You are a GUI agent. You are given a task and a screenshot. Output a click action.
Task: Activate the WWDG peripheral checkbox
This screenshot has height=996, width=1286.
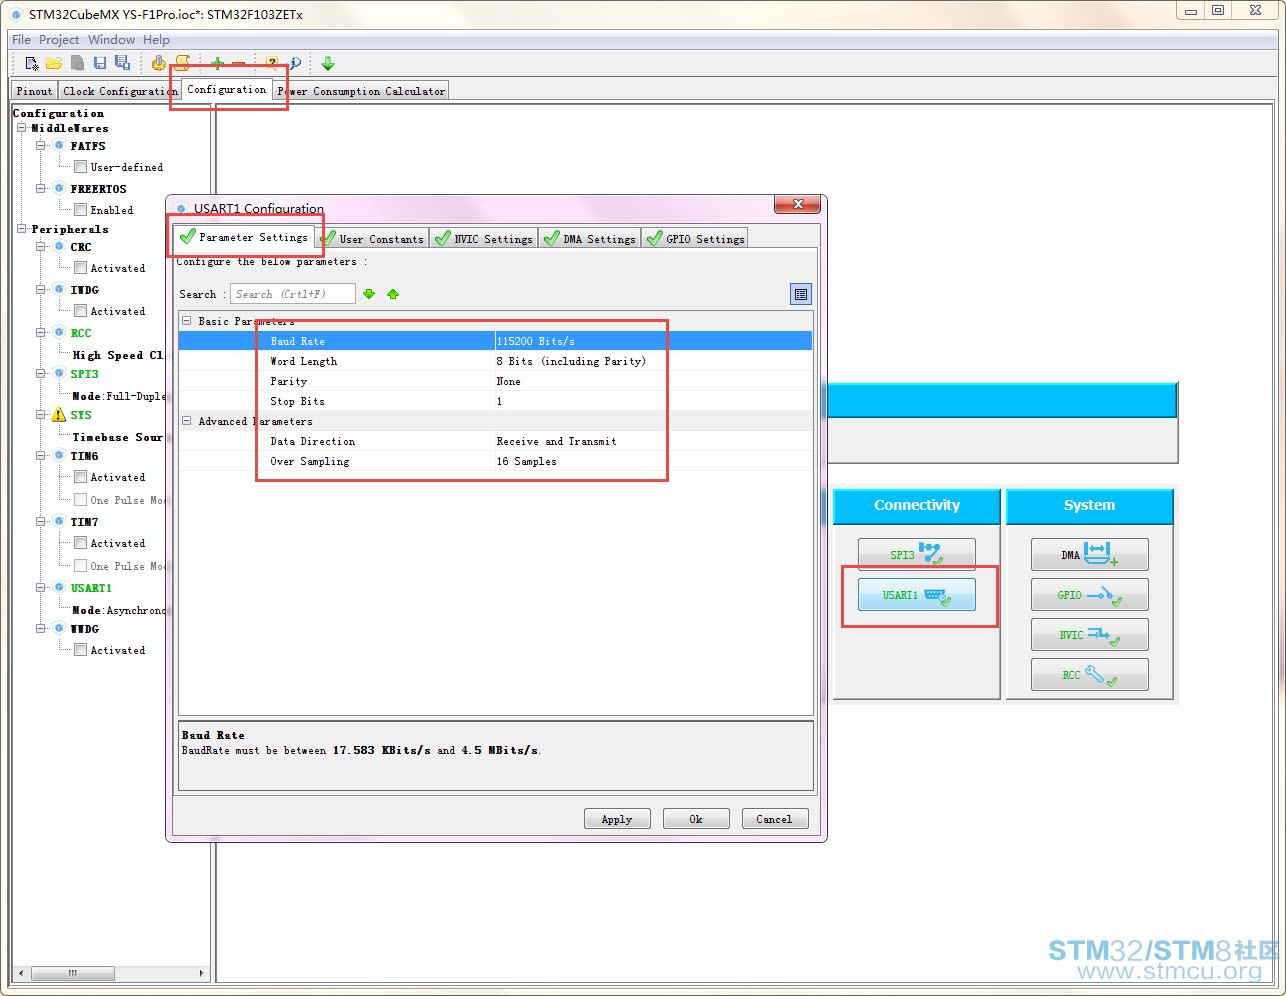point(80,650)
